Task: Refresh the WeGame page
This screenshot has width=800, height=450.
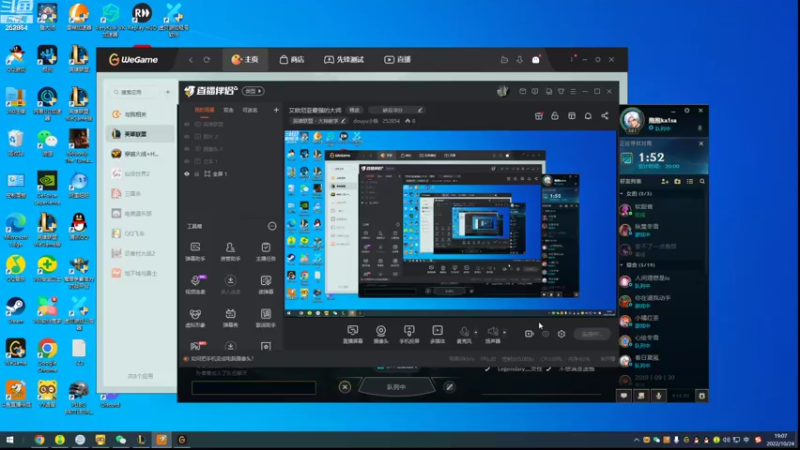Action: [x=207, y=60]
